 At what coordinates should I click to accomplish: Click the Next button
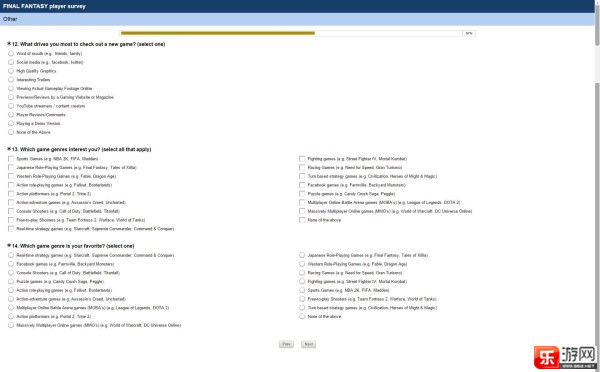(308, 344)
